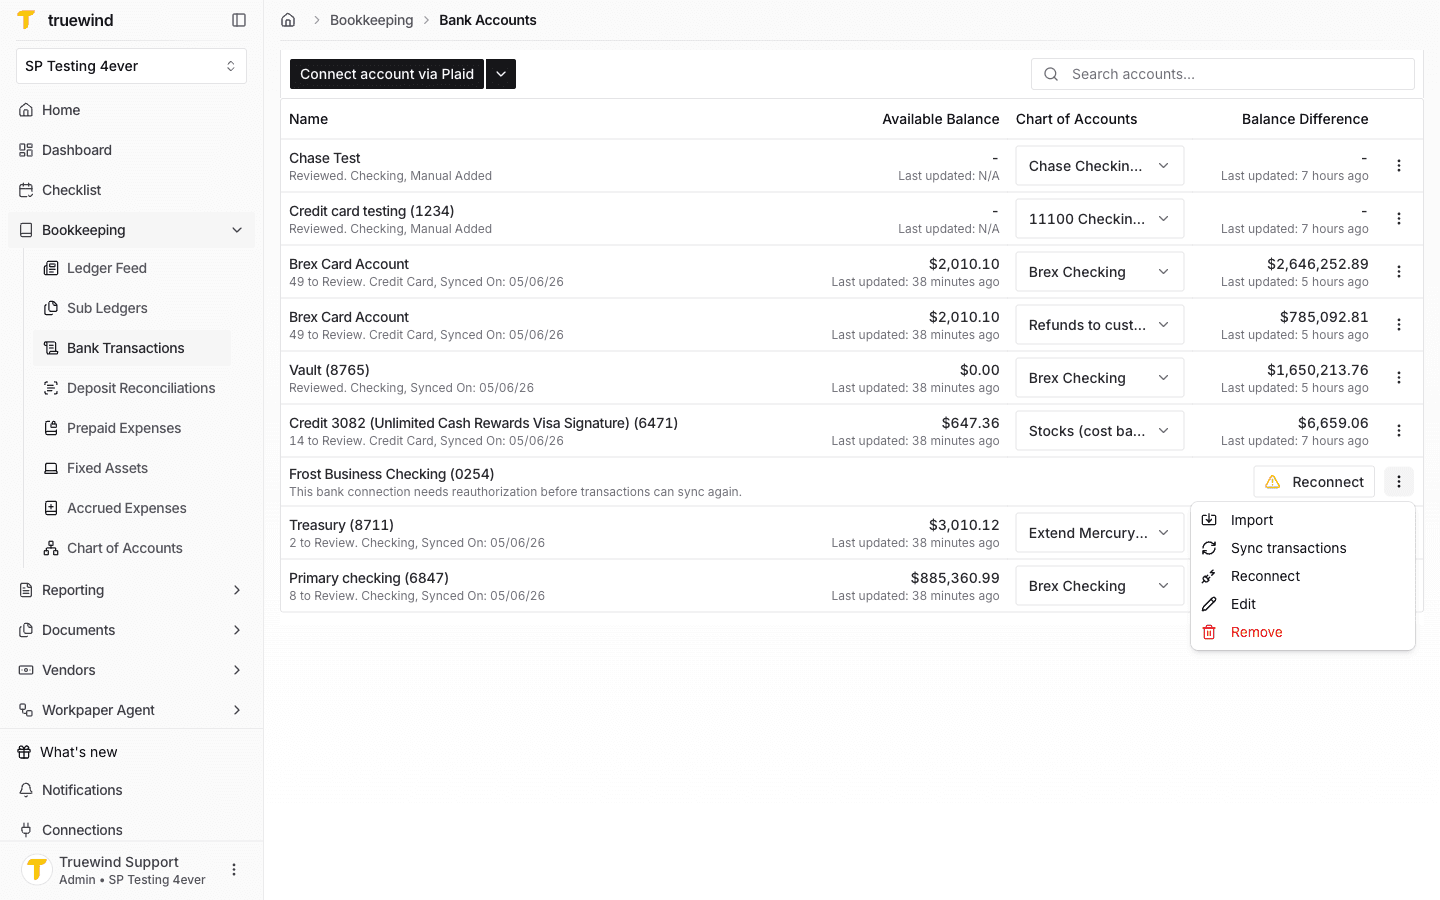Open Sub Ledgers
The image size is (1440, 900).
click(x=132, y=308)
